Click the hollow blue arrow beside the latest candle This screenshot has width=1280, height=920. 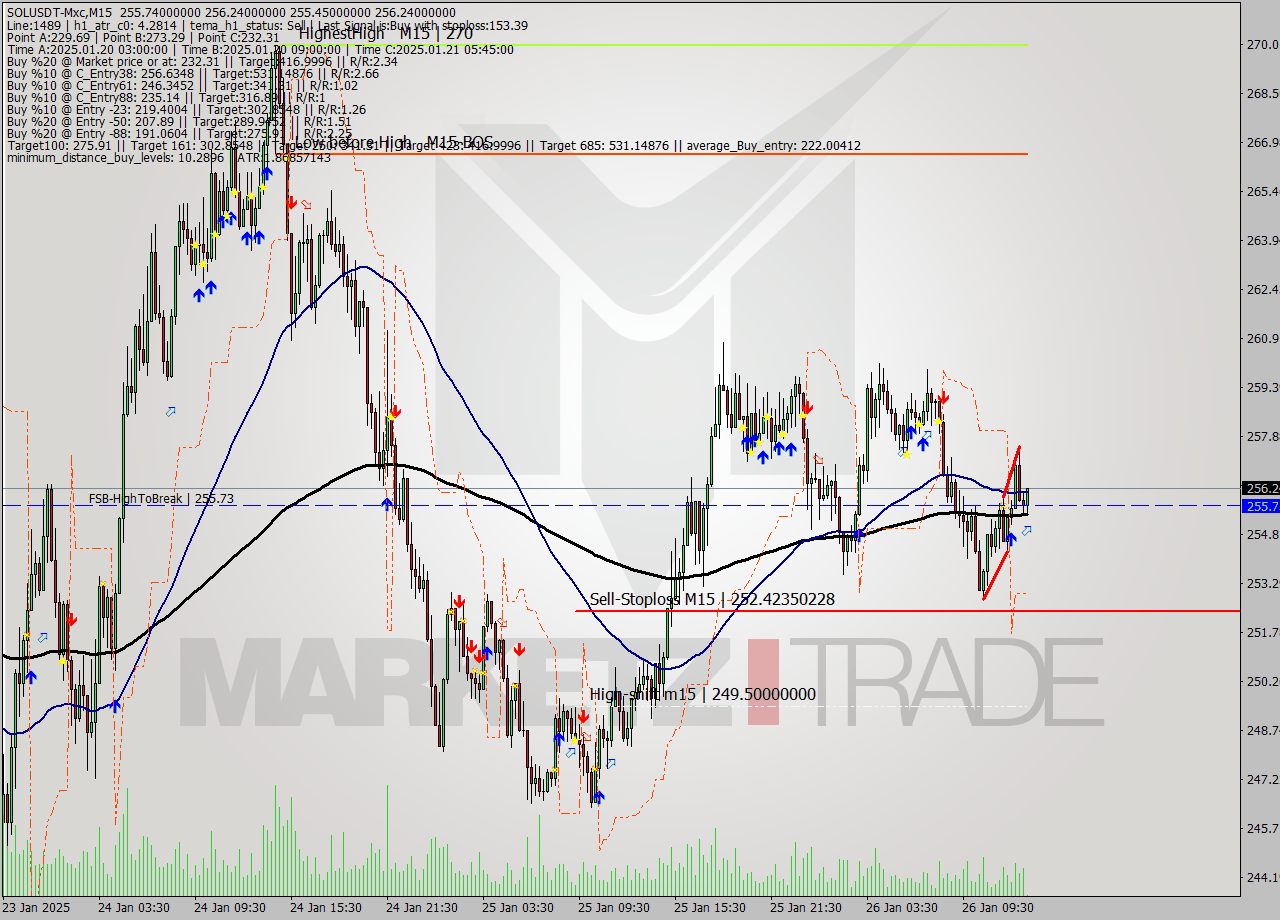click(1026, 531)
